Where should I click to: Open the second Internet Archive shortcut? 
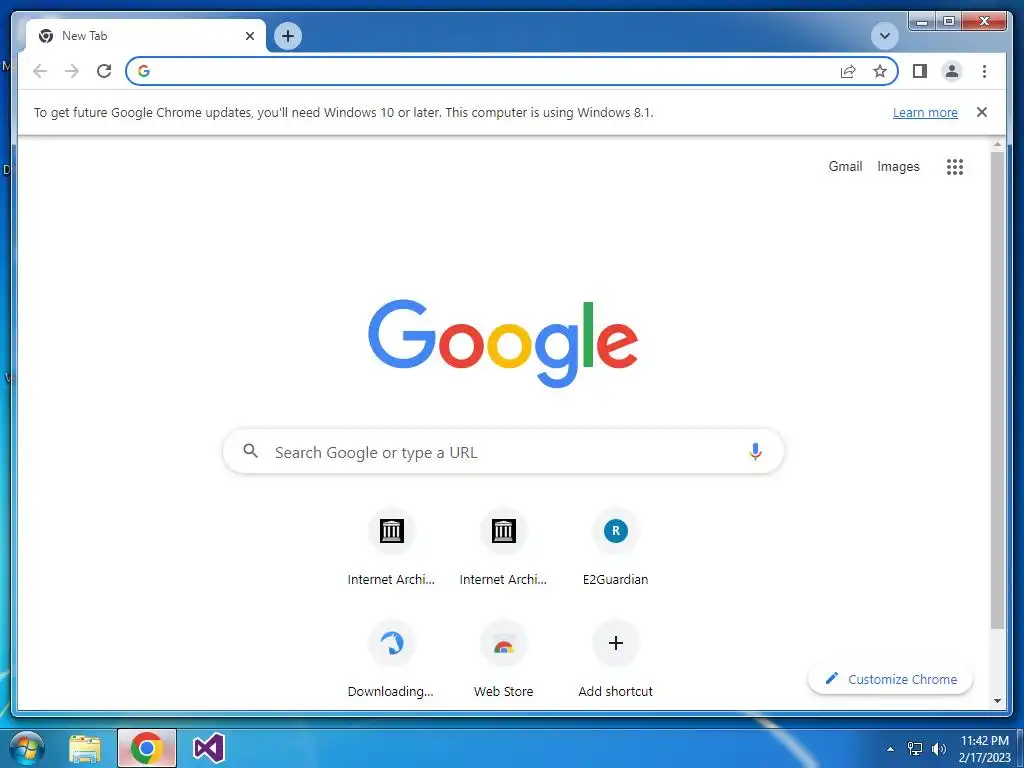click(x=504, y=549)
